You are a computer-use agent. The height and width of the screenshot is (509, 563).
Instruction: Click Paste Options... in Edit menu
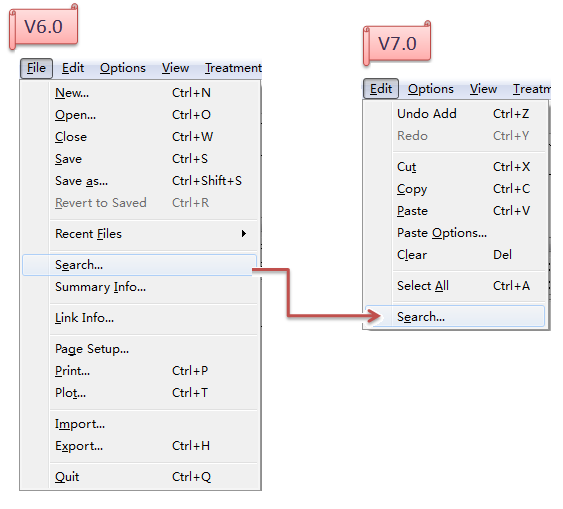pos(455,233)
